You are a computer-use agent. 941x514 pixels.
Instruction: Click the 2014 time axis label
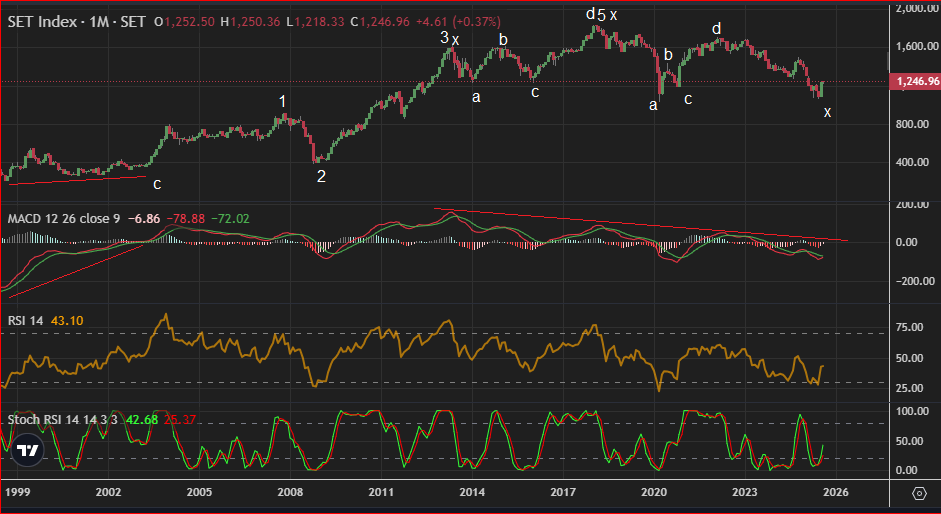coord(472,492)
